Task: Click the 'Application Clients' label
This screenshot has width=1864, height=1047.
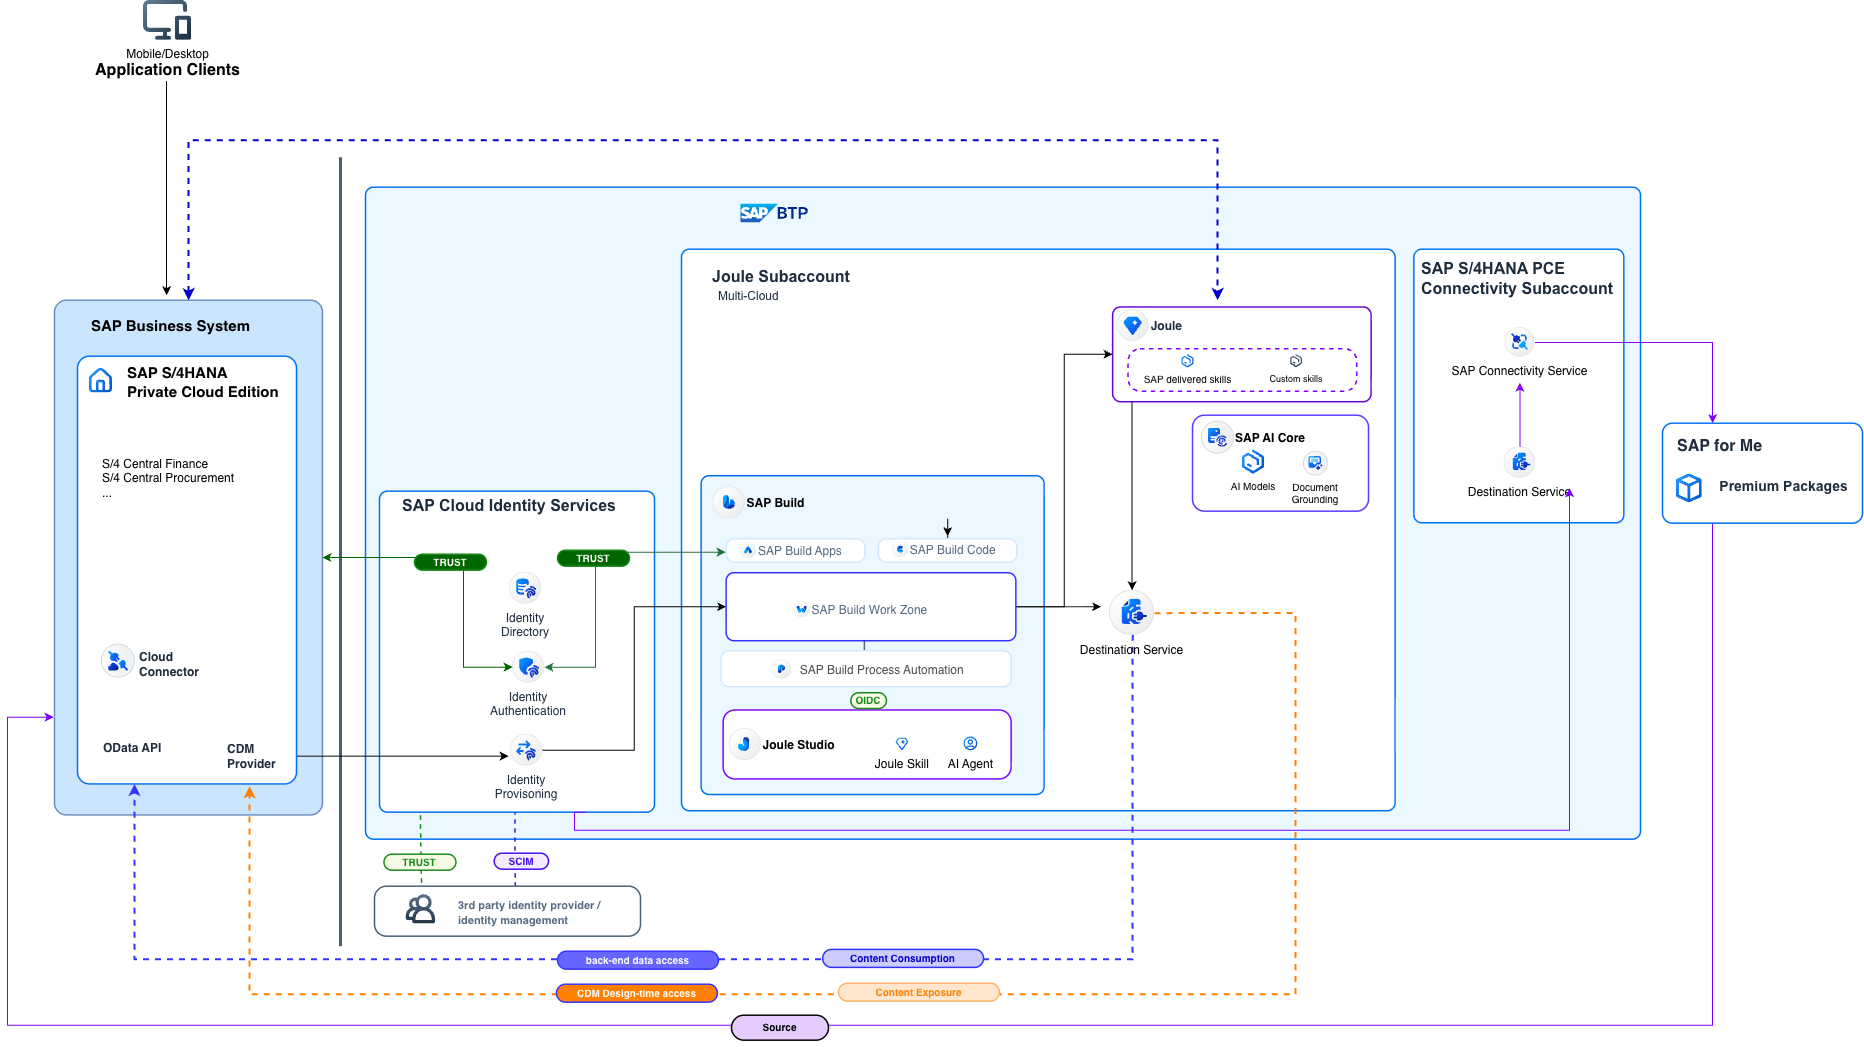Action: [x=167, y=70]
